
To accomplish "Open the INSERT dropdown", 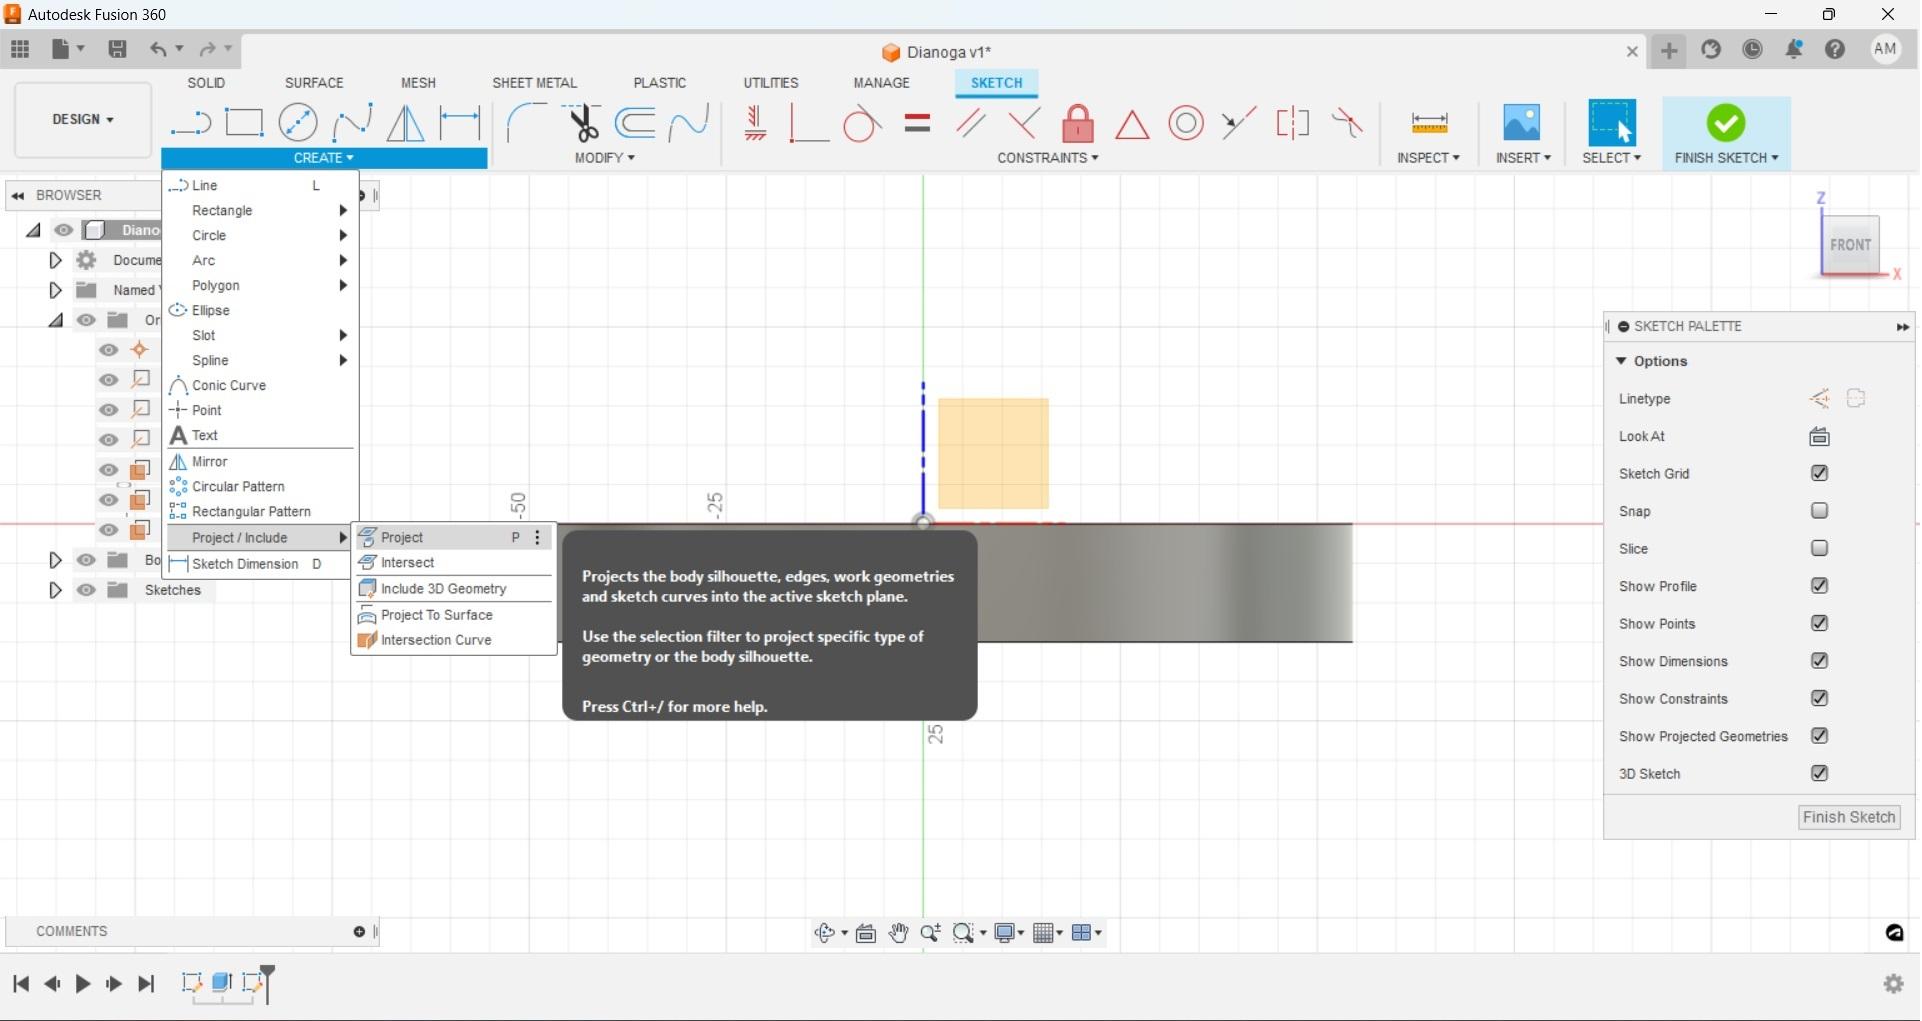I will coord(1523,158).
